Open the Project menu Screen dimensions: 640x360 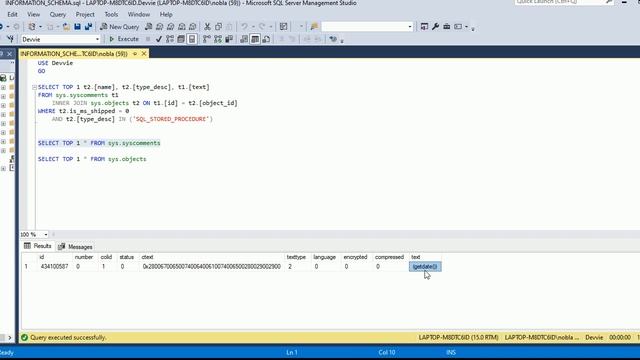pos(85,14)
